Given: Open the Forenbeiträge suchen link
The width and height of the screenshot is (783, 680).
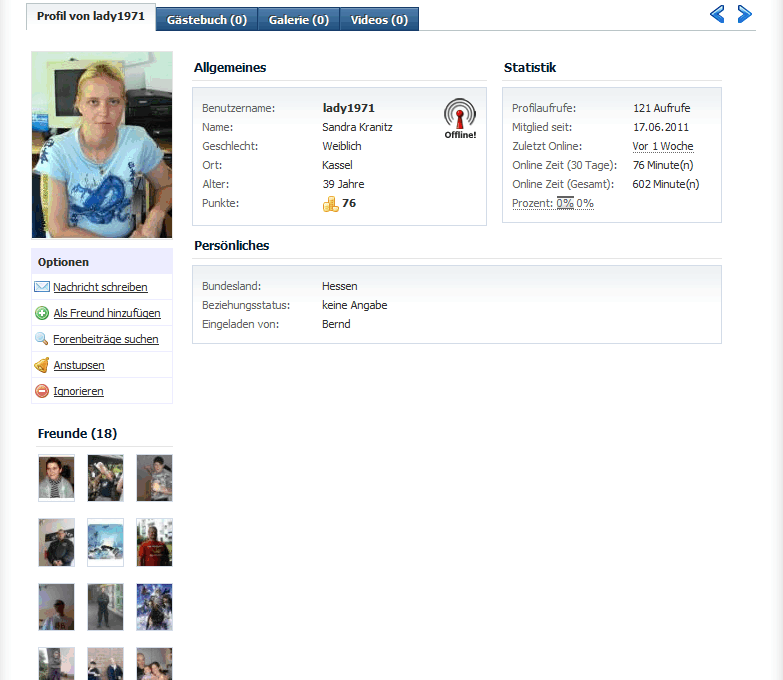Looking at the screenshot, I should (x=106, y=339).
